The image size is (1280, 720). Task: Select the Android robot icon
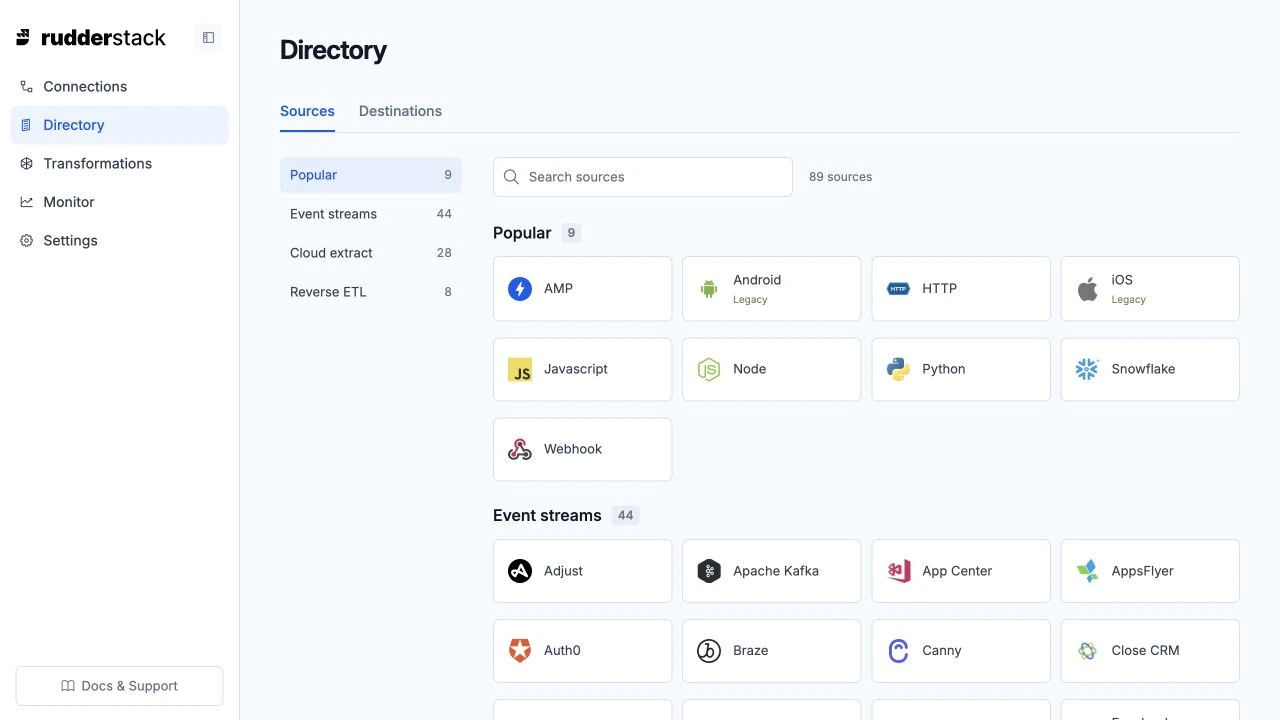709,289
